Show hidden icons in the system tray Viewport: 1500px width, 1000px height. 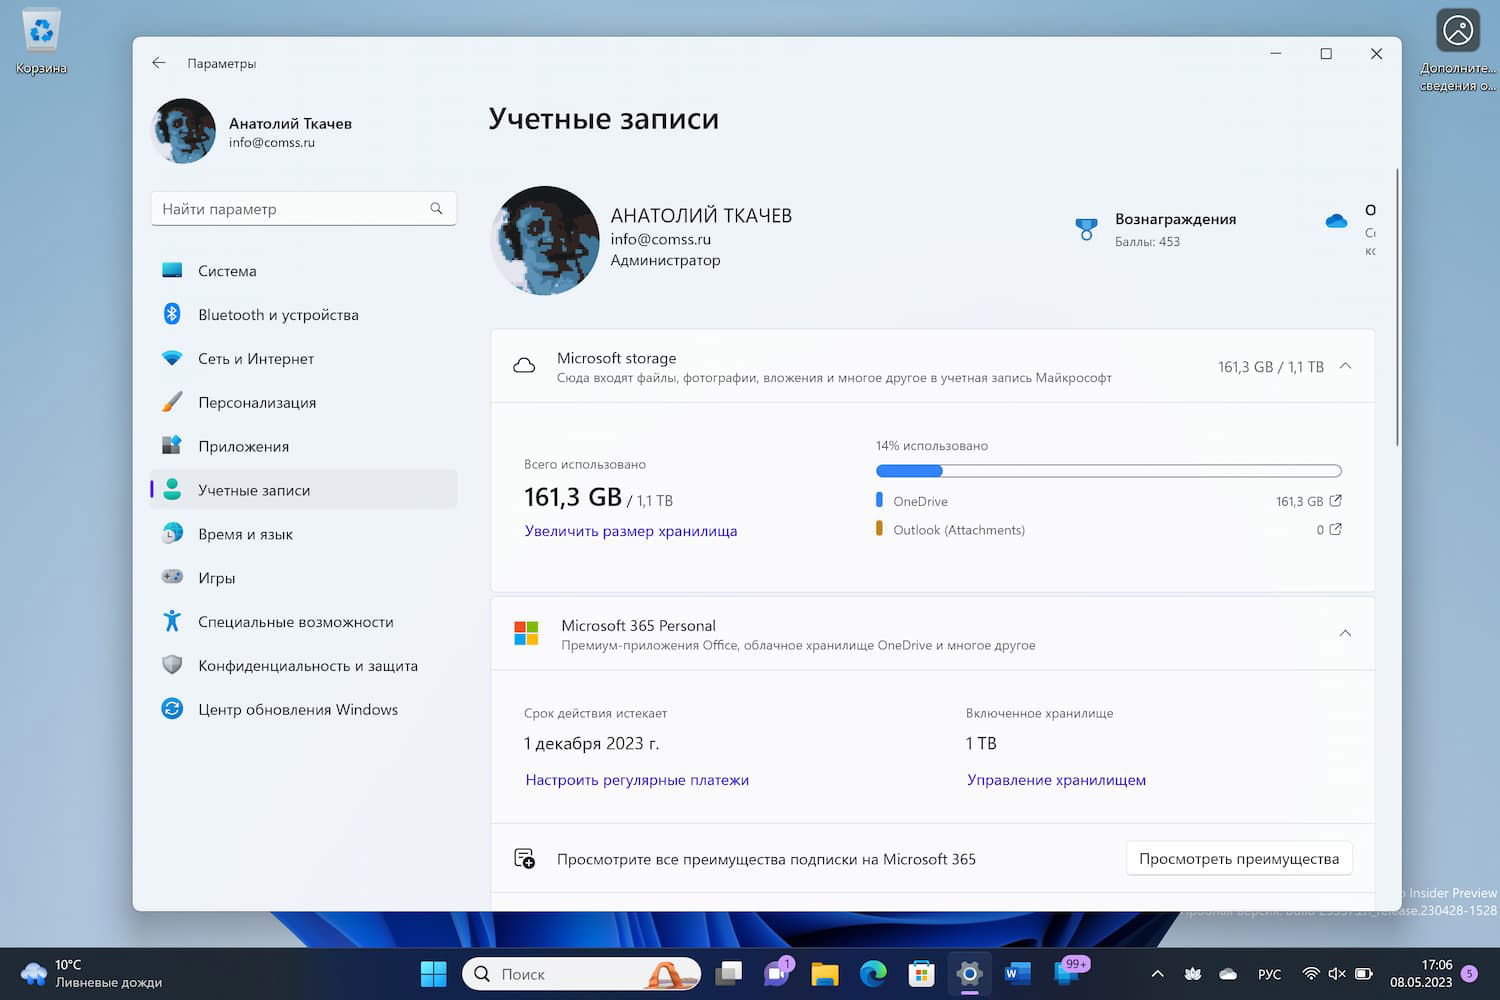[1157, 974]
